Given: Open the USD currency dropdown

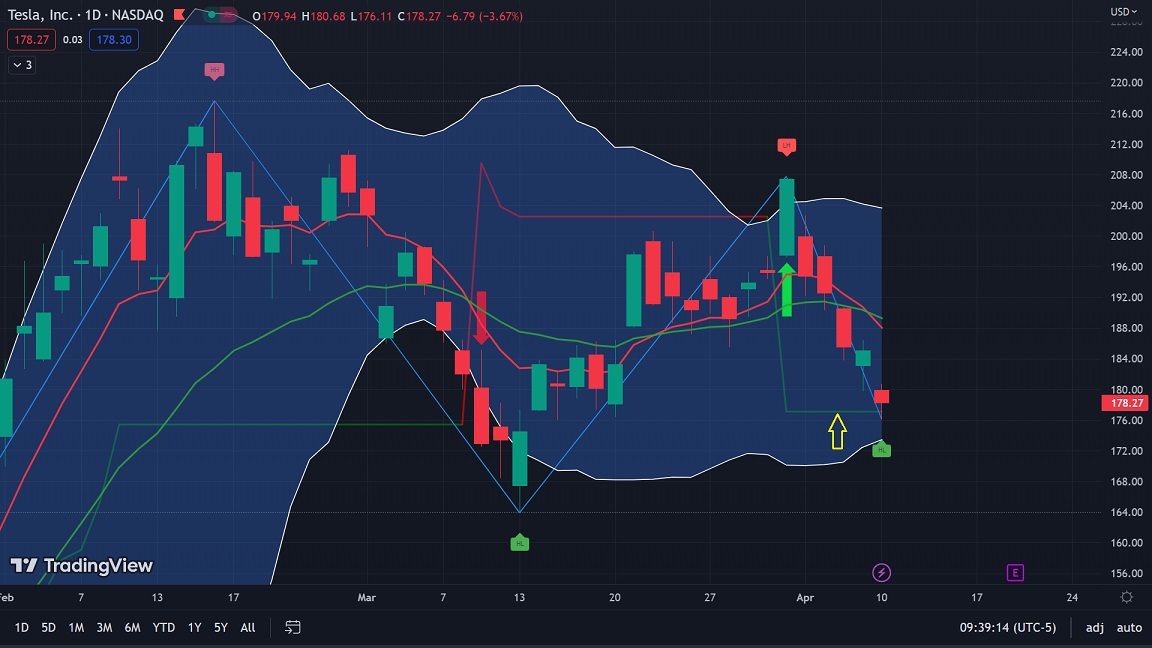Looking at the screenshot, I should click(1123, 12).
